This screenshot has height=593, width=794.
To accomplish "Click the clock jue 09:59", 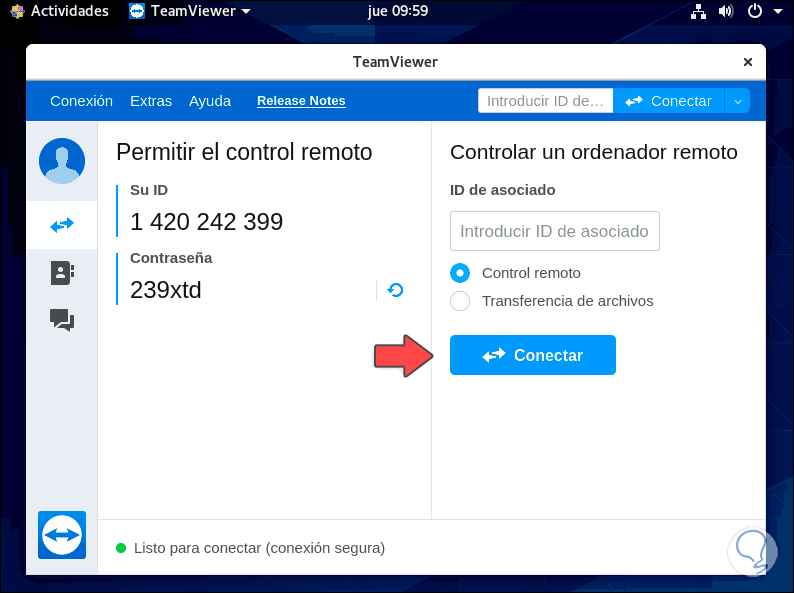I will tap(398, 11).
